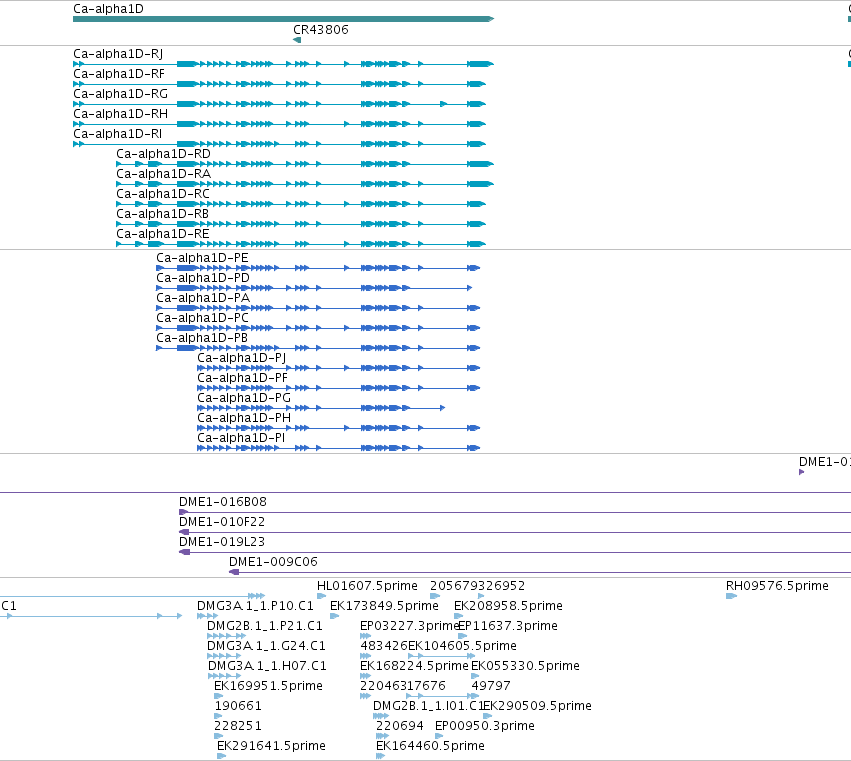
Task: Click the EK291641.5prime label
Action: coord(271,746)
